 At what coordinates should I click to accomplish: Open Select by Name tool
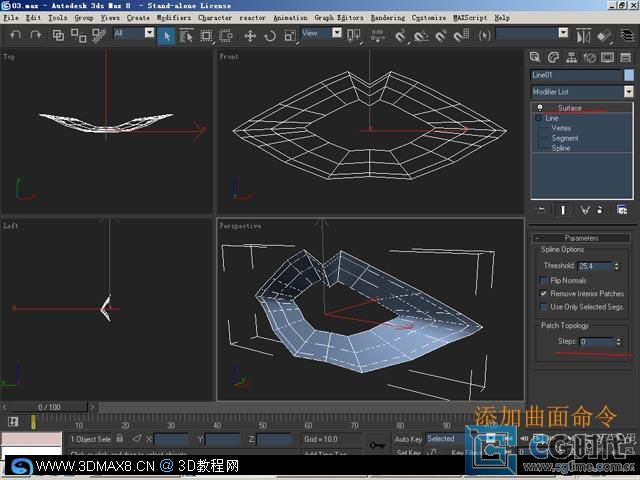coord(186,36)
